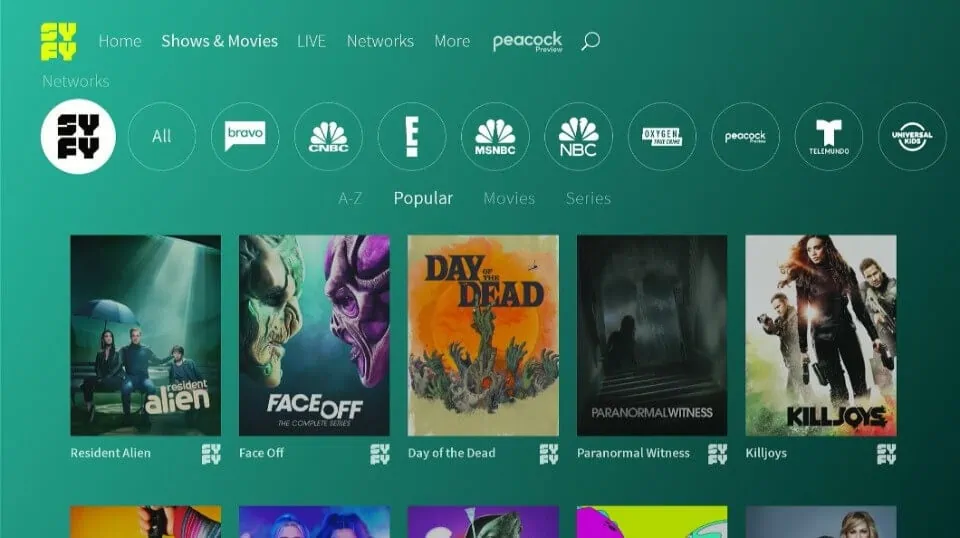Viewport: 960px width, 538px height.
Task: Open Peacock Preview in top navigation
Action: tap(527, 42)
